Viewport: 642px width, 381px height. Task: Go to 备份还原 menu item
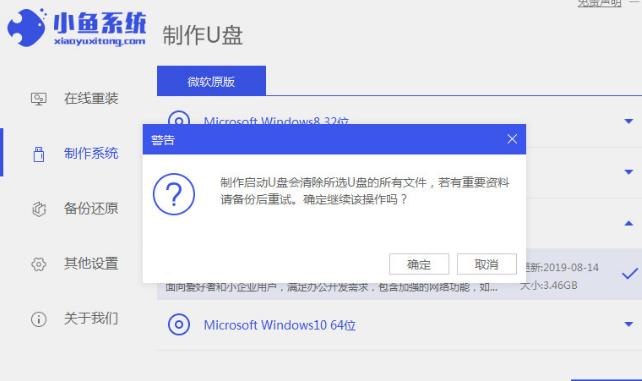pos(91,209)
